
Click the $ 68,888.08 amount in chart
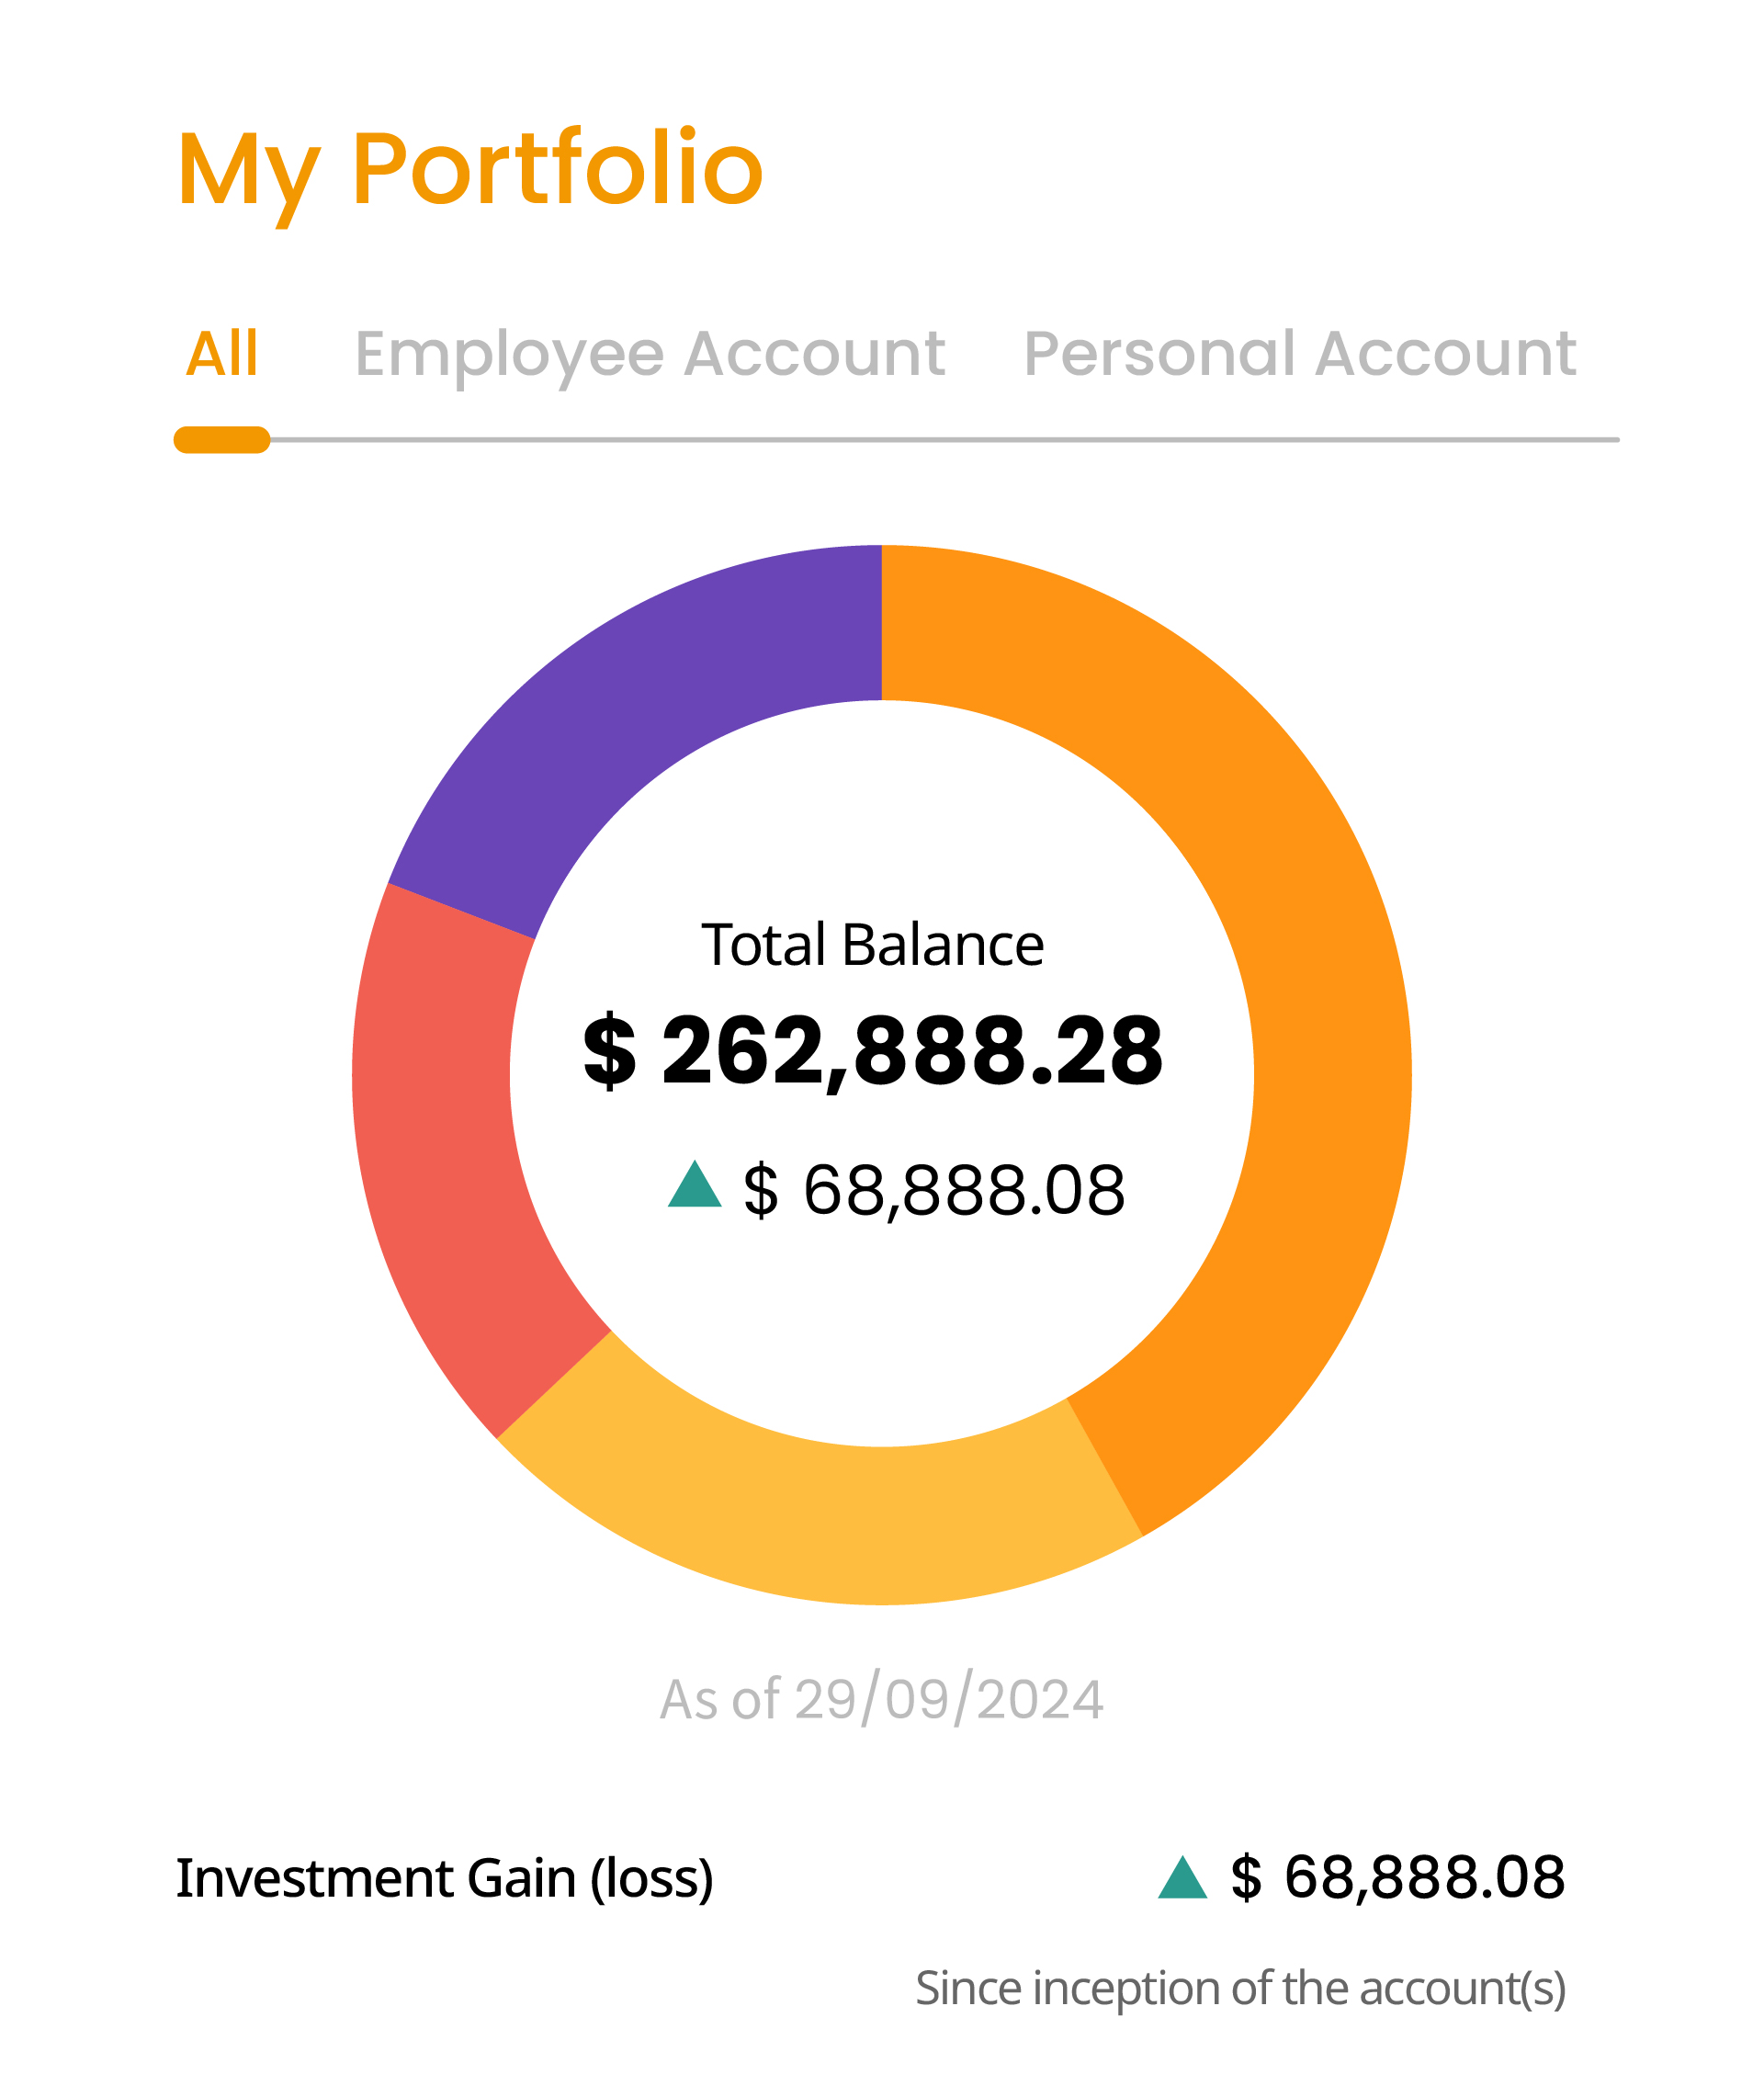934,1191
